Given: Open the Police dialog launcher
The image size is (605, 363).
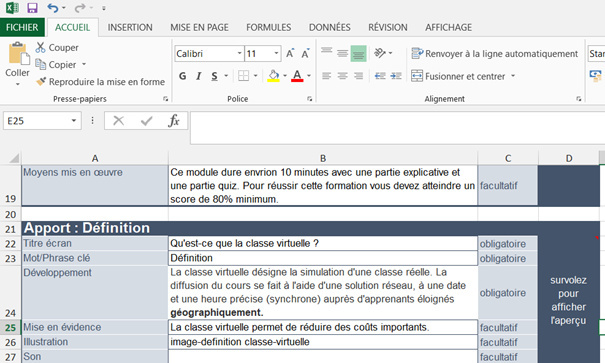Looking at the screenshot, I should click(309, 99).
